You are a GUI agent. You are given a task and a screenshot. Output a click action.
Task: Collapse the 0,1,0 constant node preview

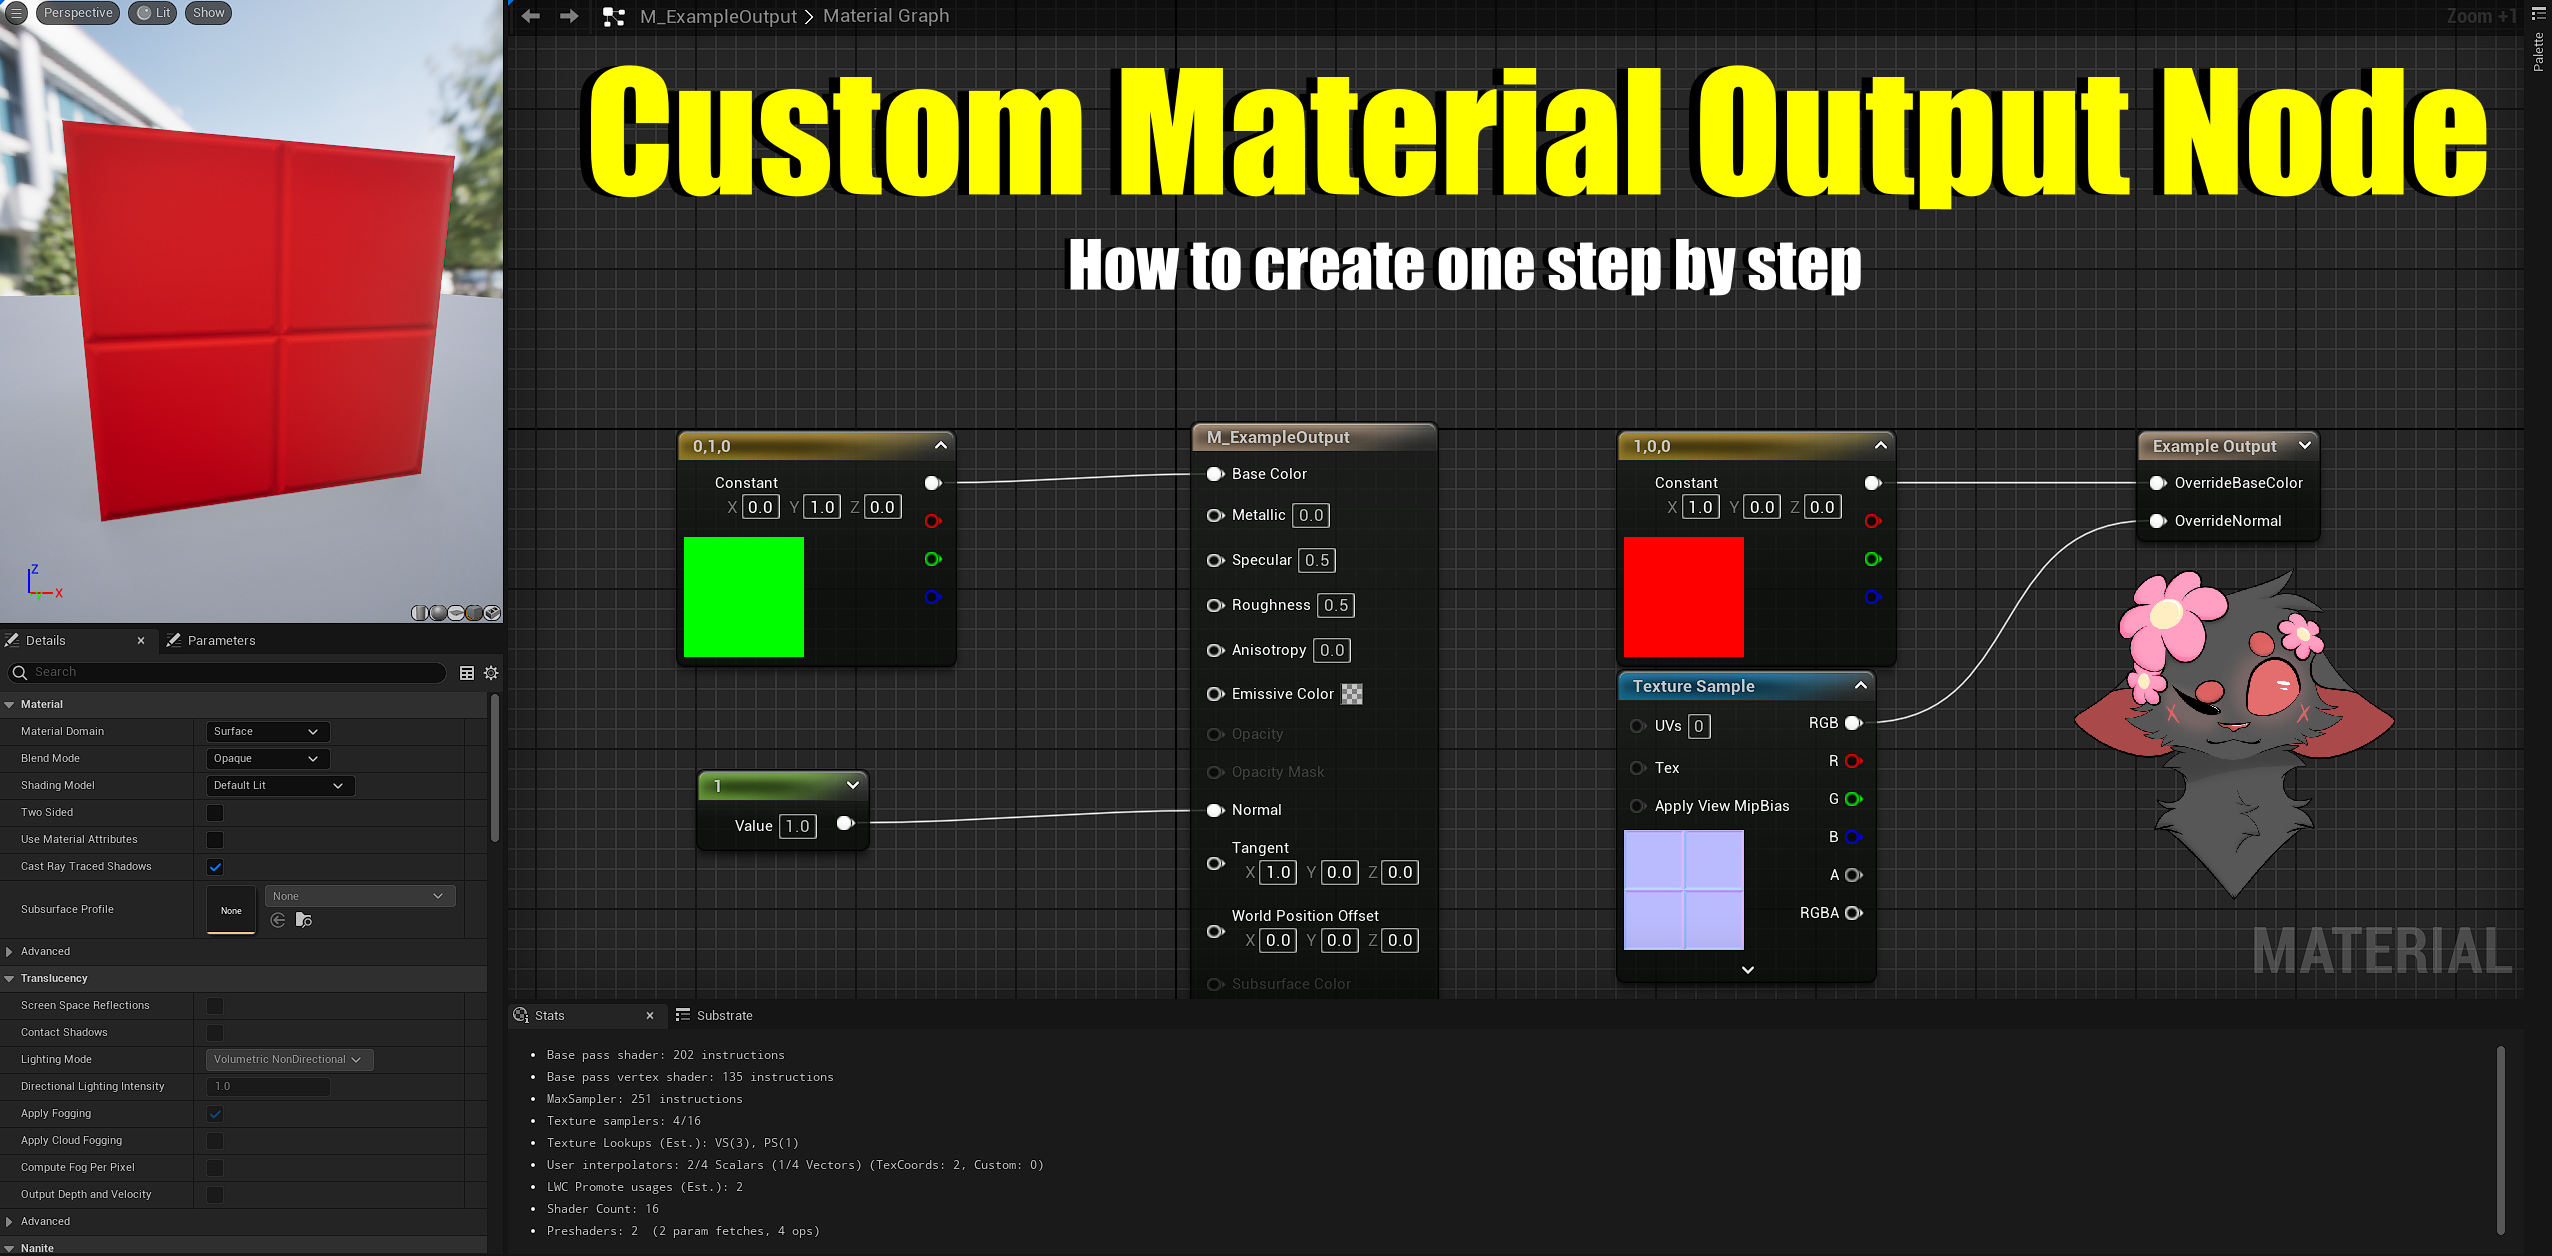[940, 445]
